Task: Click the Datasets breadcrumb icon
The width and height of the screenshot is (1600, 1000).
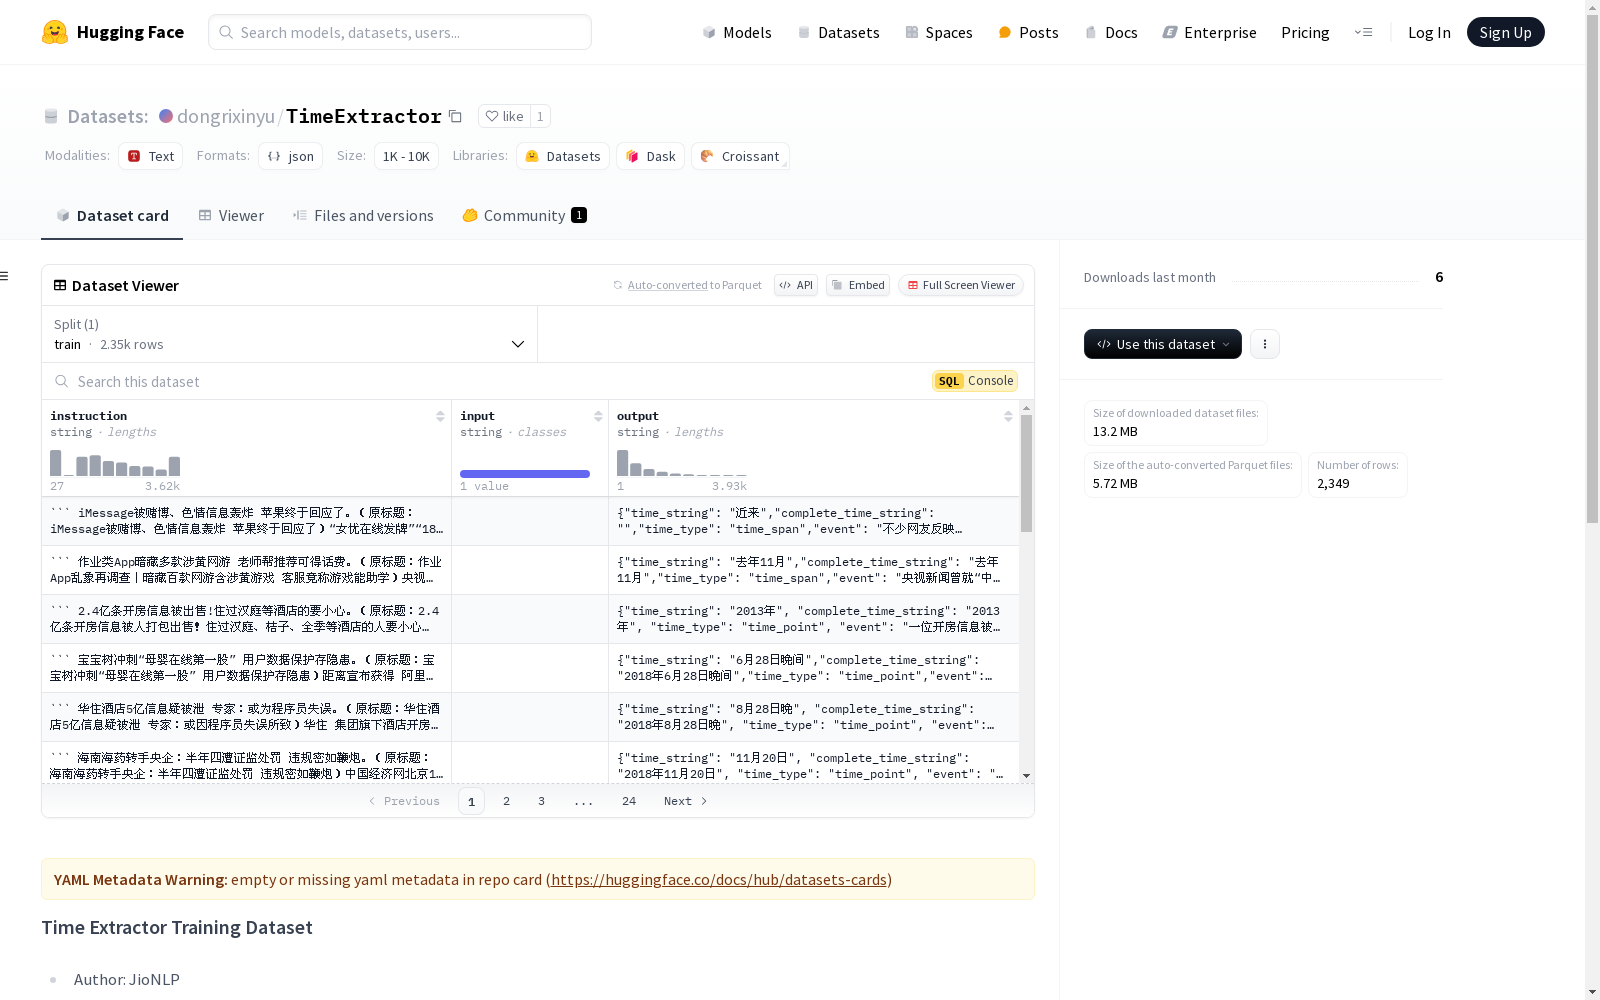Action: click(51, 116)
